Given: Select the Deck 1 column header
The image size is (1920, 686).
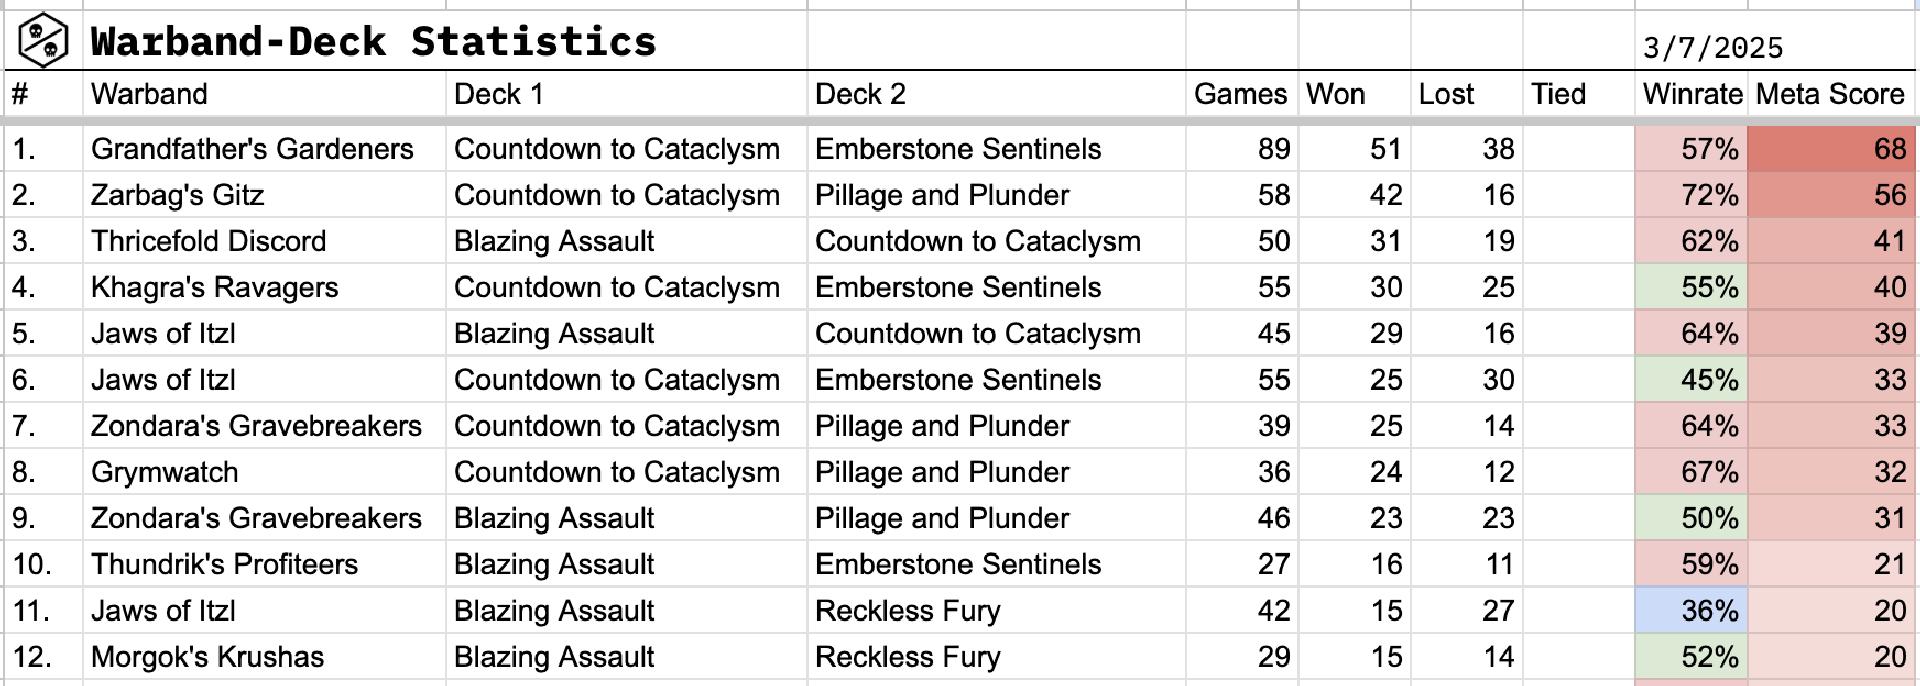Looking at the screenshot, I should tap(625, 94).
